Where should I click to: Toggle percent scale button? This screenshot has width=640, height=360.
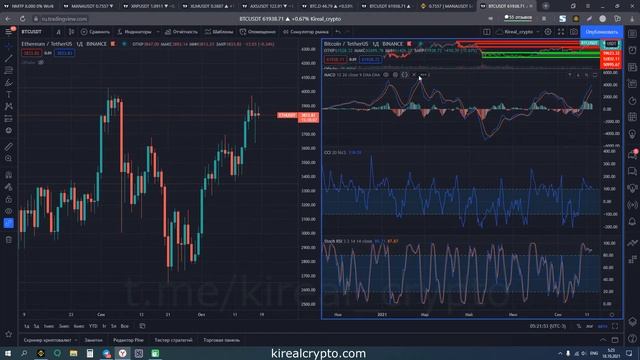point(579,326)
